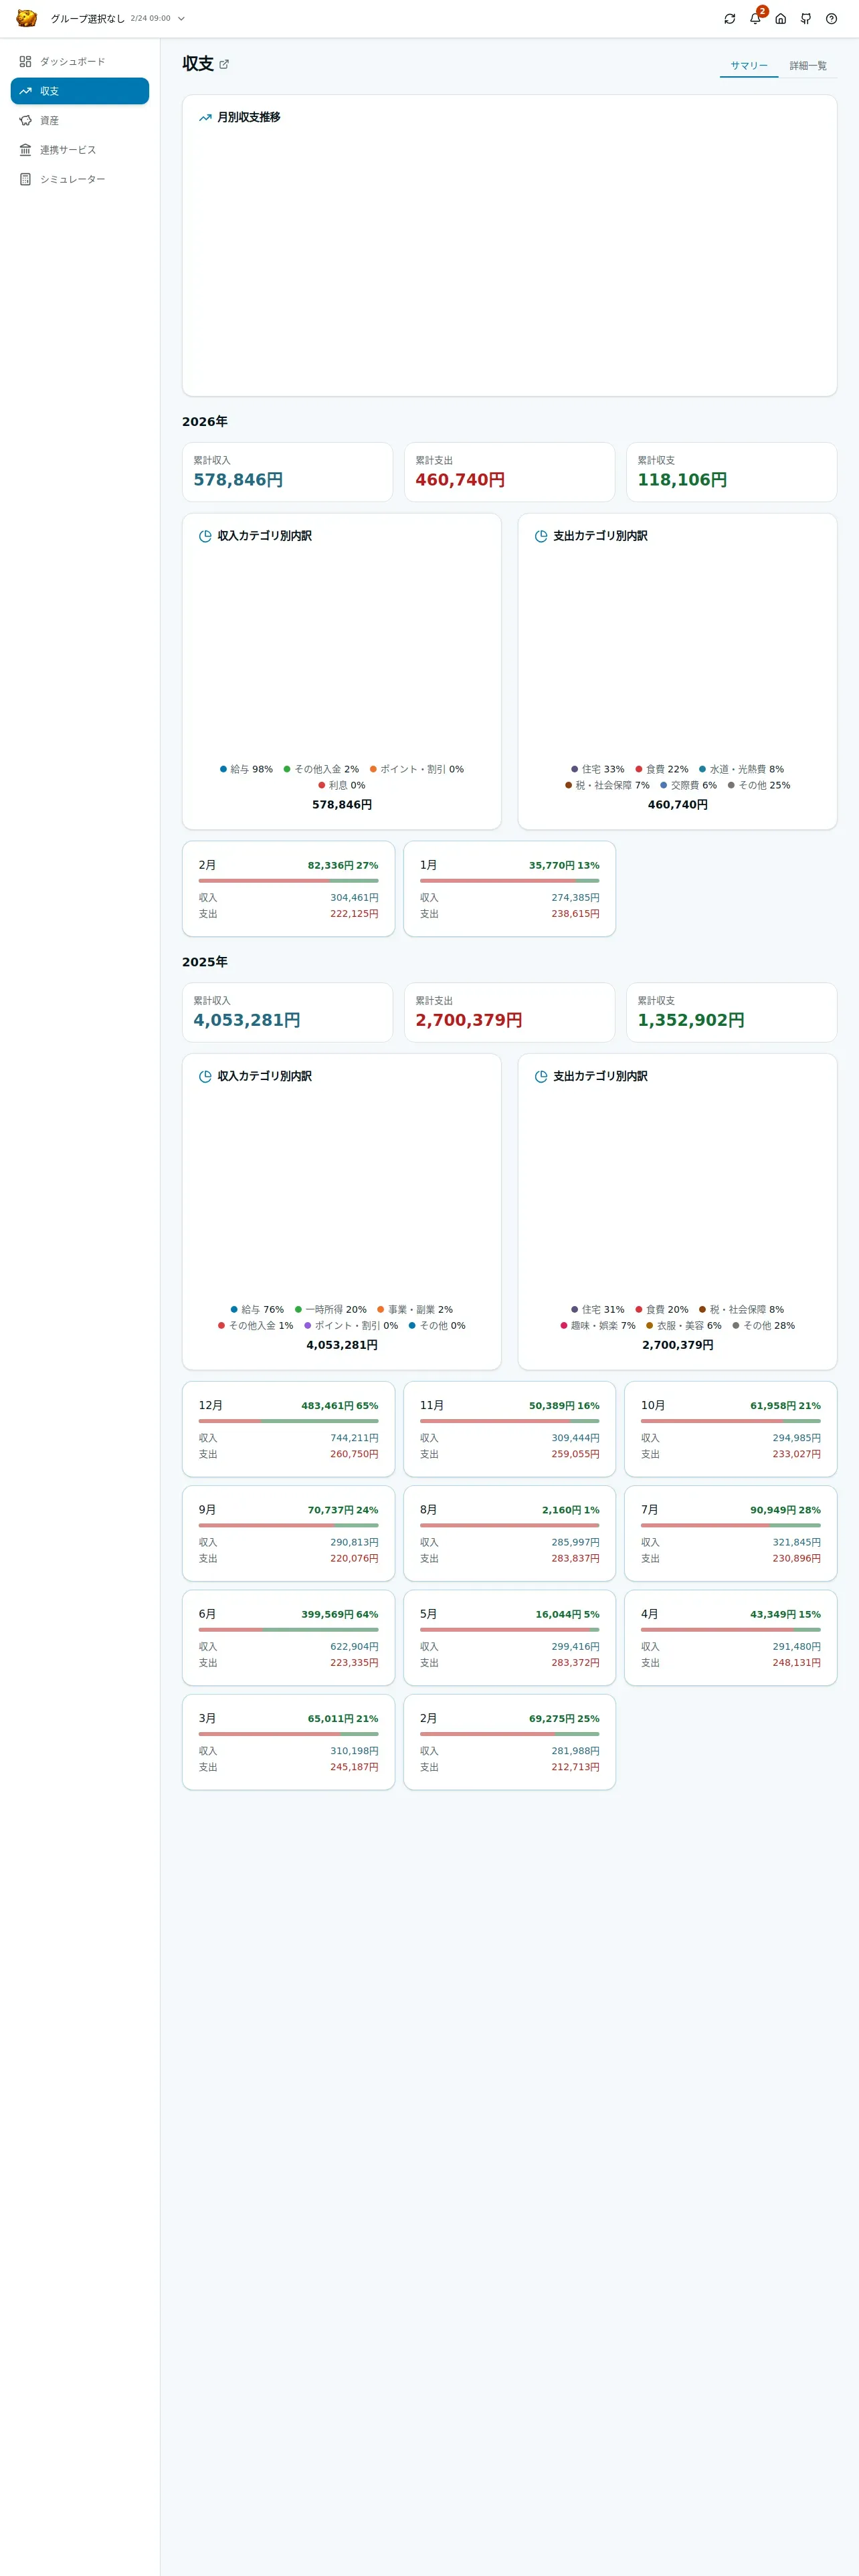
Task: Open the notifications bell icon
Action: (x=755, y=19)
